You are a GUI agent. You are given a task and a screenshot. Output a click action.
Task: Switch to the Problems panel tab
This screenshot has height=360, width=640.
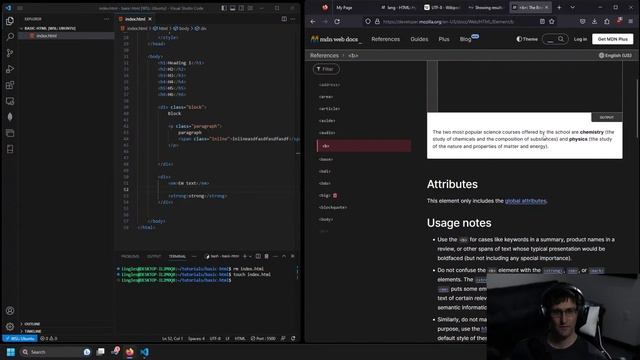coord(130,256)
